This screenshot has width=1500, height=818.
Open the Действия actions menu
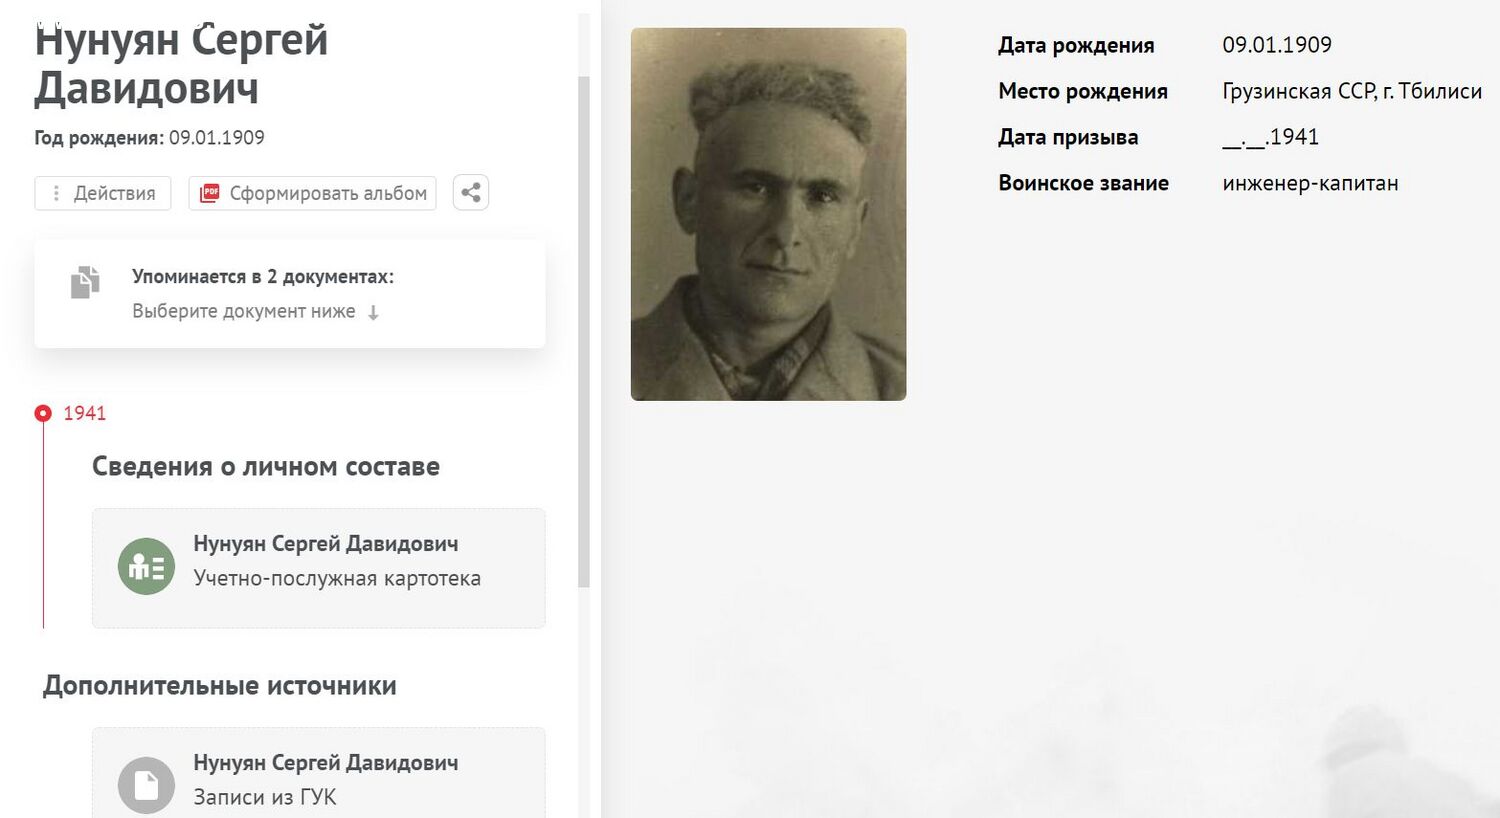(103, 193)
